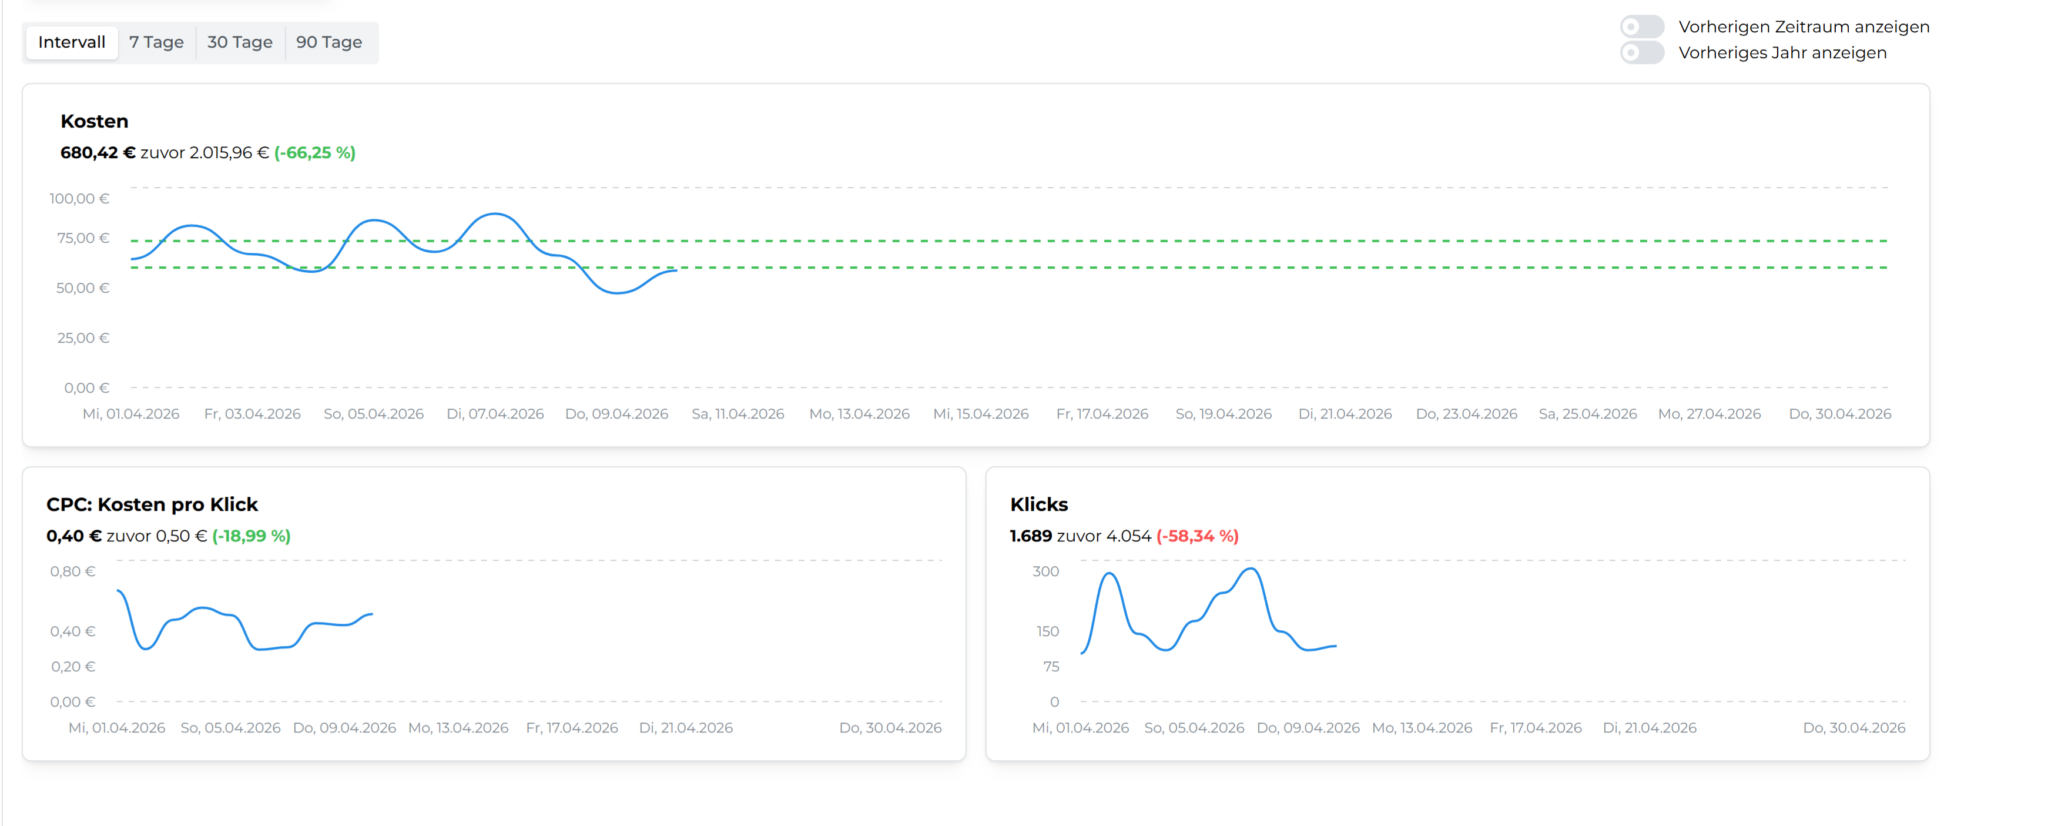
Task: Click the Klicks chart heading
Action: [x=1039, y=504]
